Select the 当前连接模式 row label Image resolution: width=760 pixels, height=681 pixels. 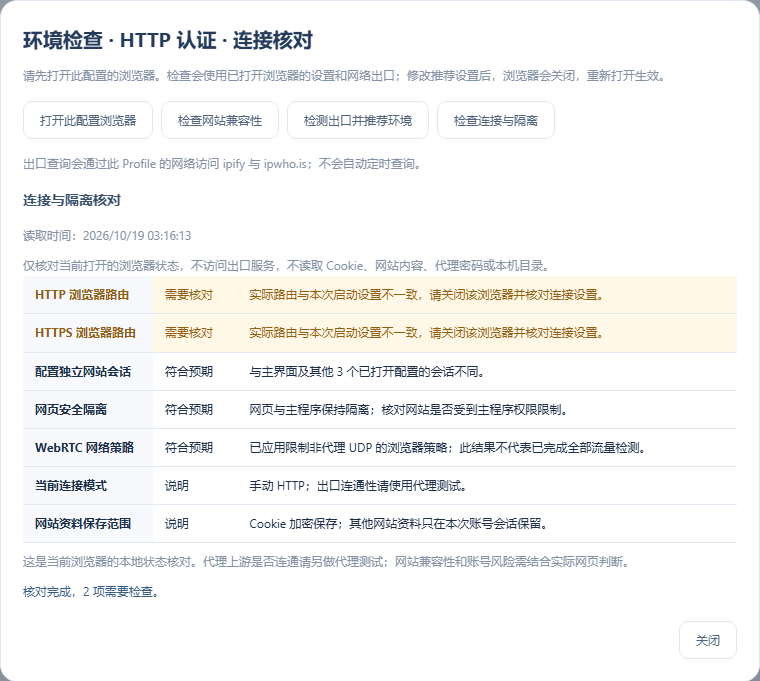71,486
